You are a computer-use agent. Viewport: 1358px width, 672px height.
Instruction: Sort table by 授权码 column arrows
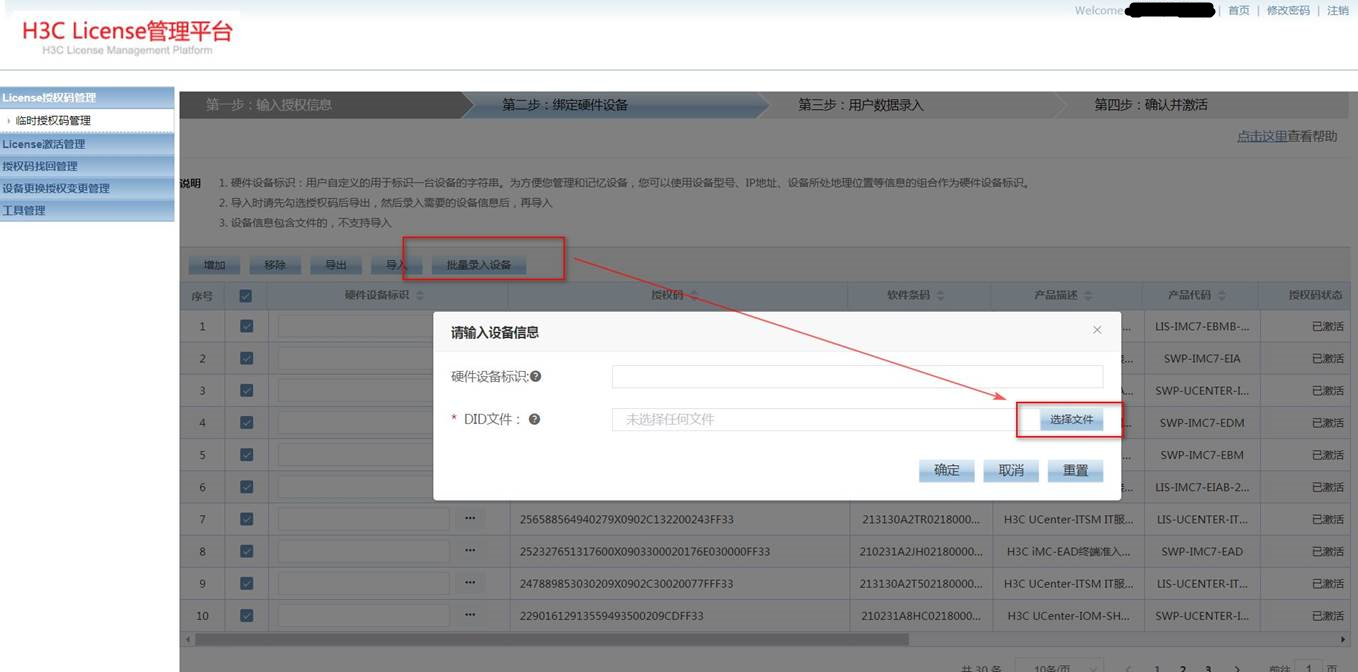tap(694, 296)
